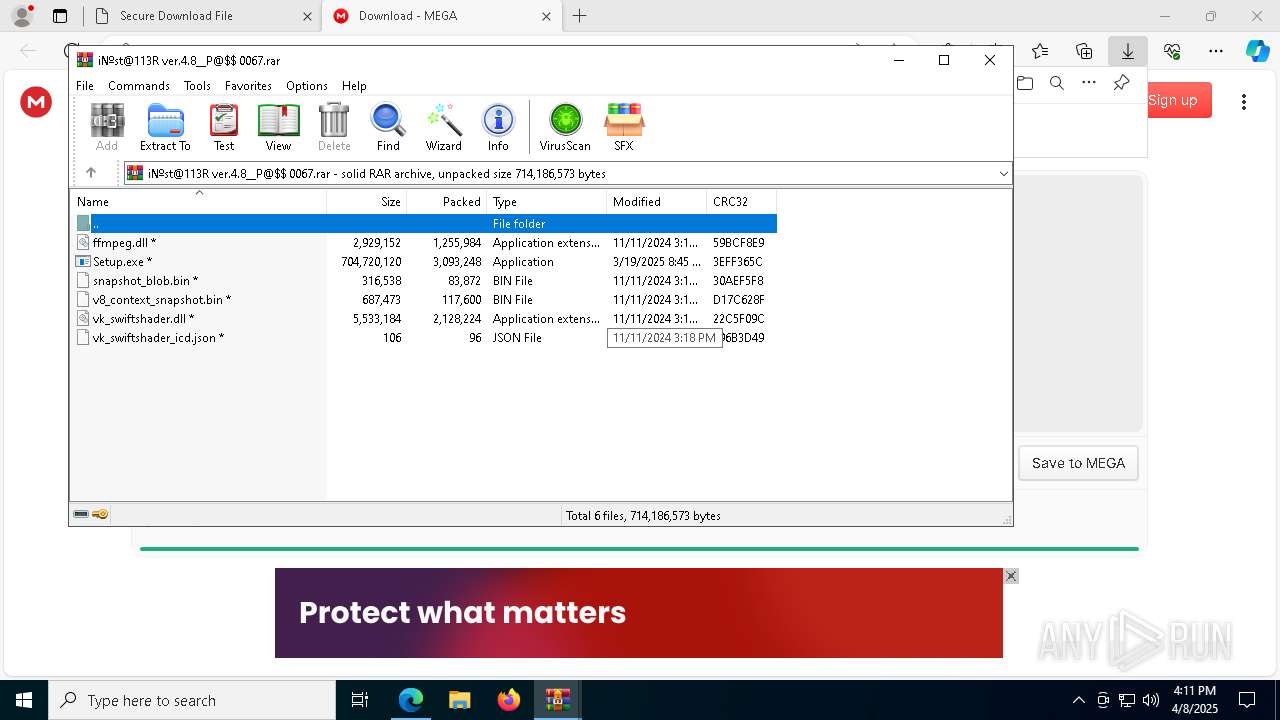Viewport: 1280px width, 720px height.
Task: Open the Help menu
Action: (x=354, y=86)
